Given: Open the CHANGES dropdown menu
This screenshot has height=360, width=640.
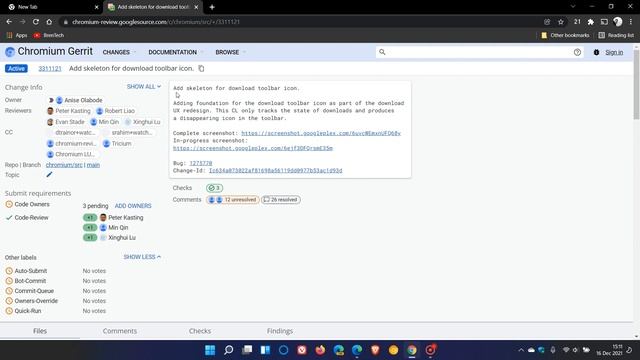Looking at the screenshot, I should [119, 52].
